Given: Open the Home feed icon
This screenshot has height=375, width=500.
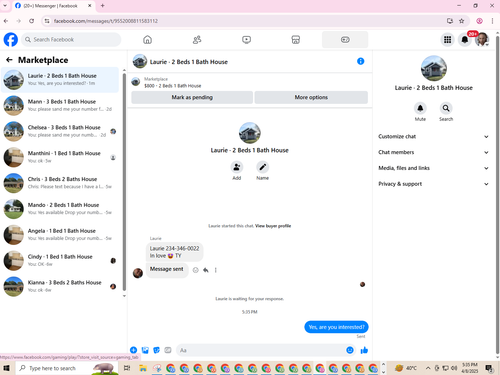Looking at the screenshot, I should click(147, 40).
